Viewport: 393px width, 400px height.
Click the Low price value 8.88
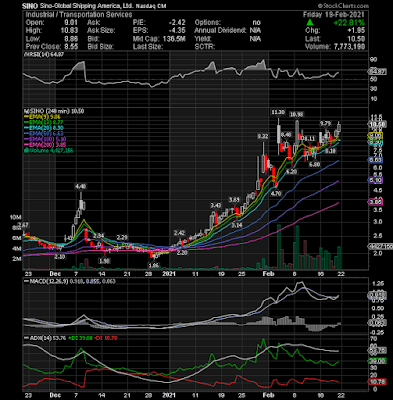click(x=71, y=39)
